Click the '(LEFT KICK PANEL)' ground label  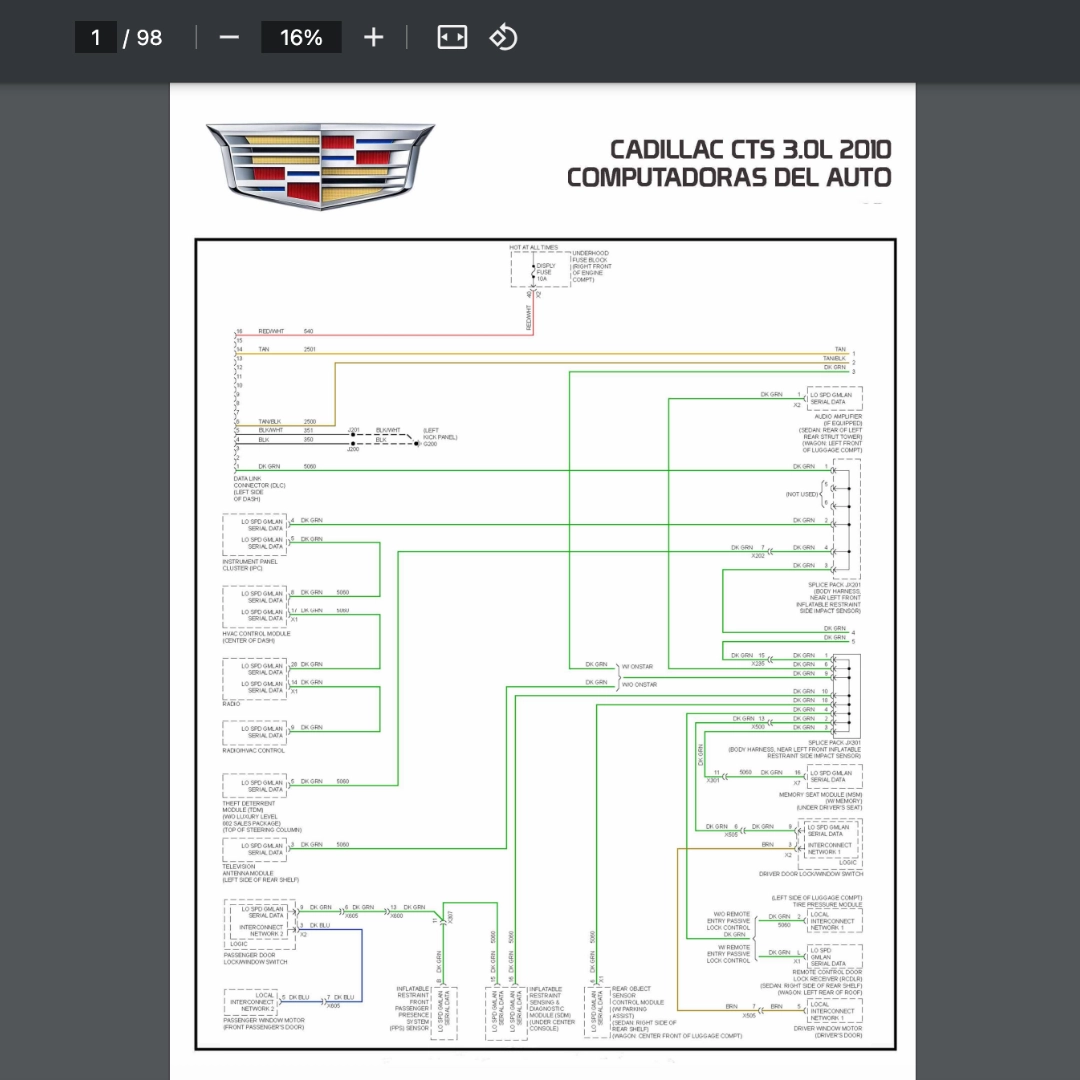coord(440,433)
